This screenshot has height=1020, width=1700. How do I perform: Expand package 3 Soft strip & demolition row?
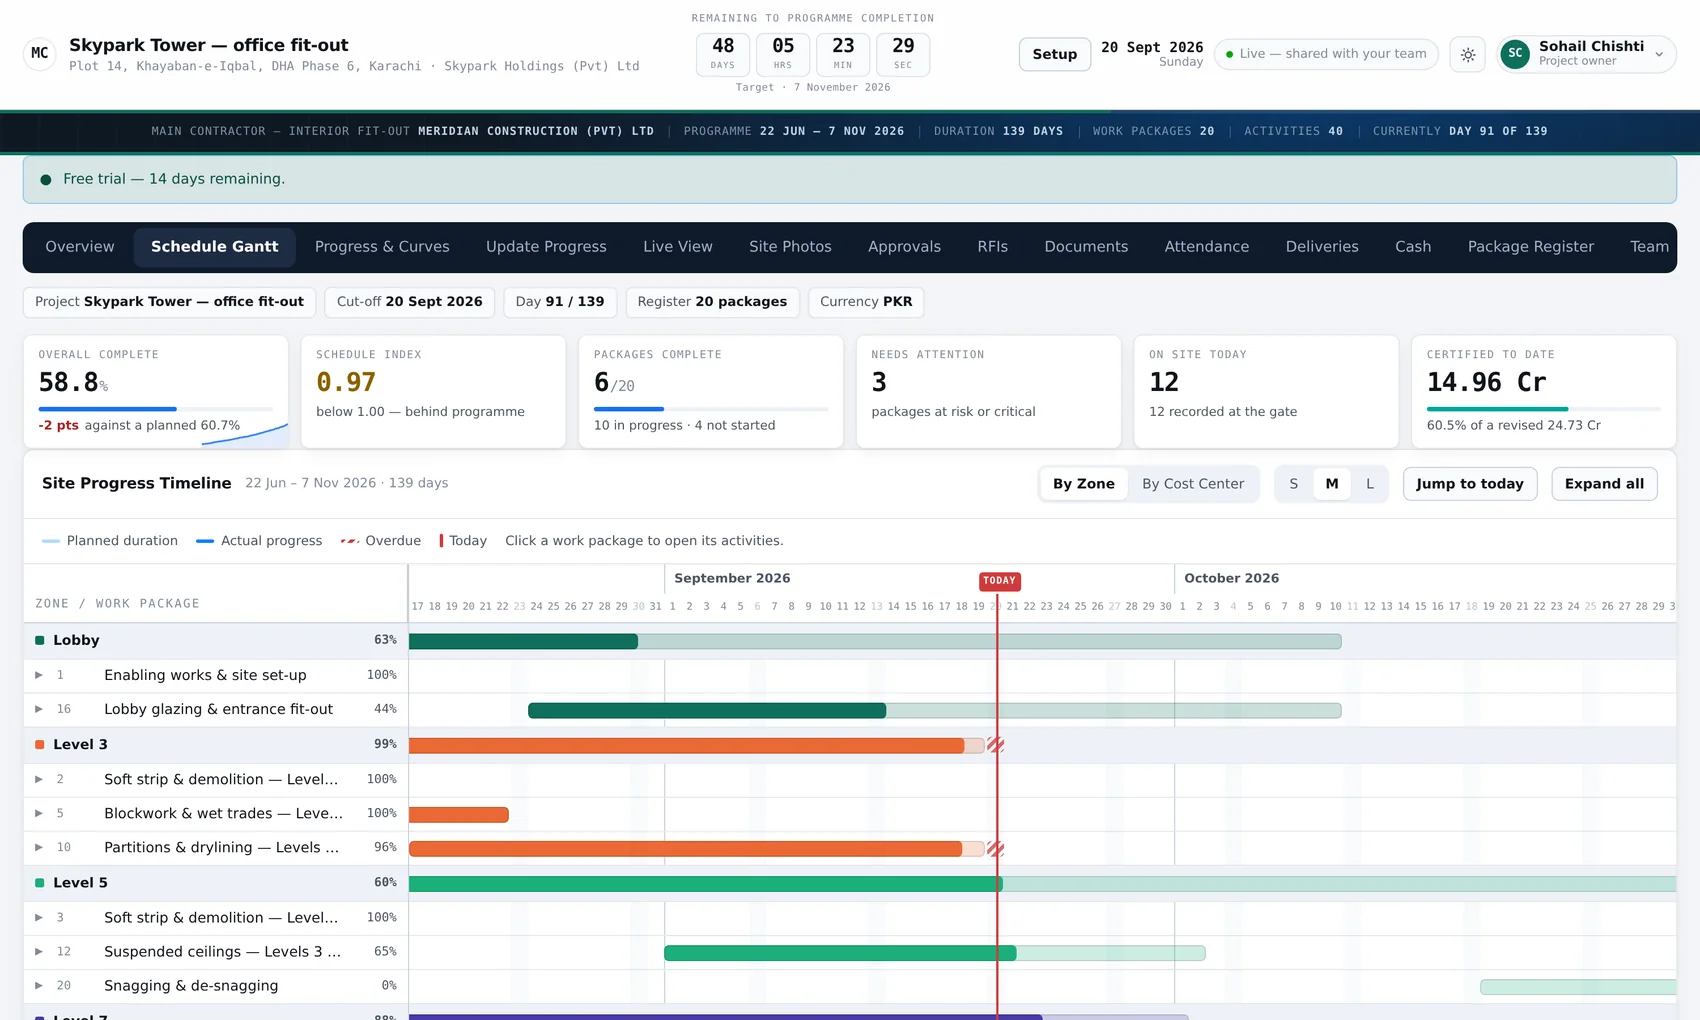[x=39, y=917]
